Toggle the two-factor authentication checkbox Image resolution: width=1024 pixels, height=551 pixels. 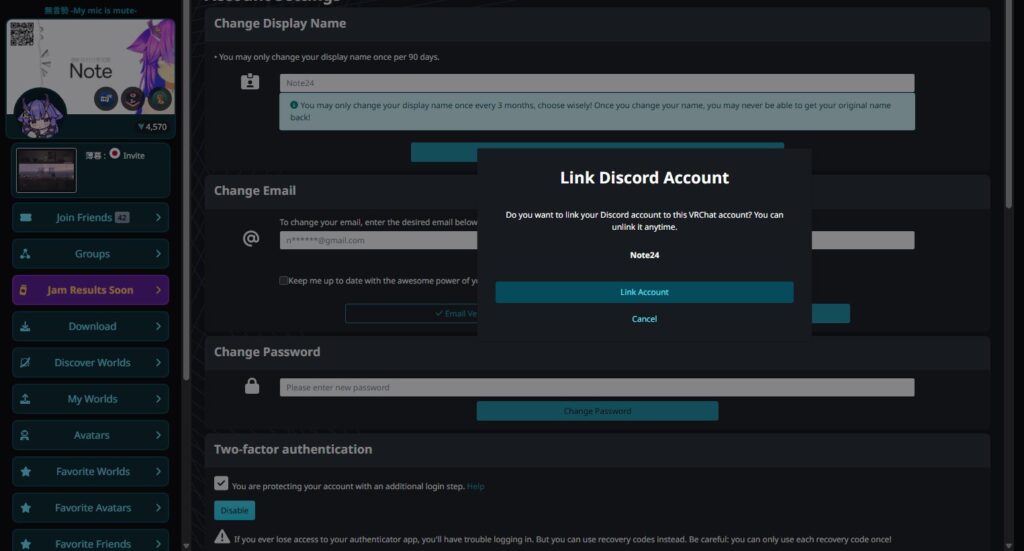pyautogui.click(x=221, y=483)
